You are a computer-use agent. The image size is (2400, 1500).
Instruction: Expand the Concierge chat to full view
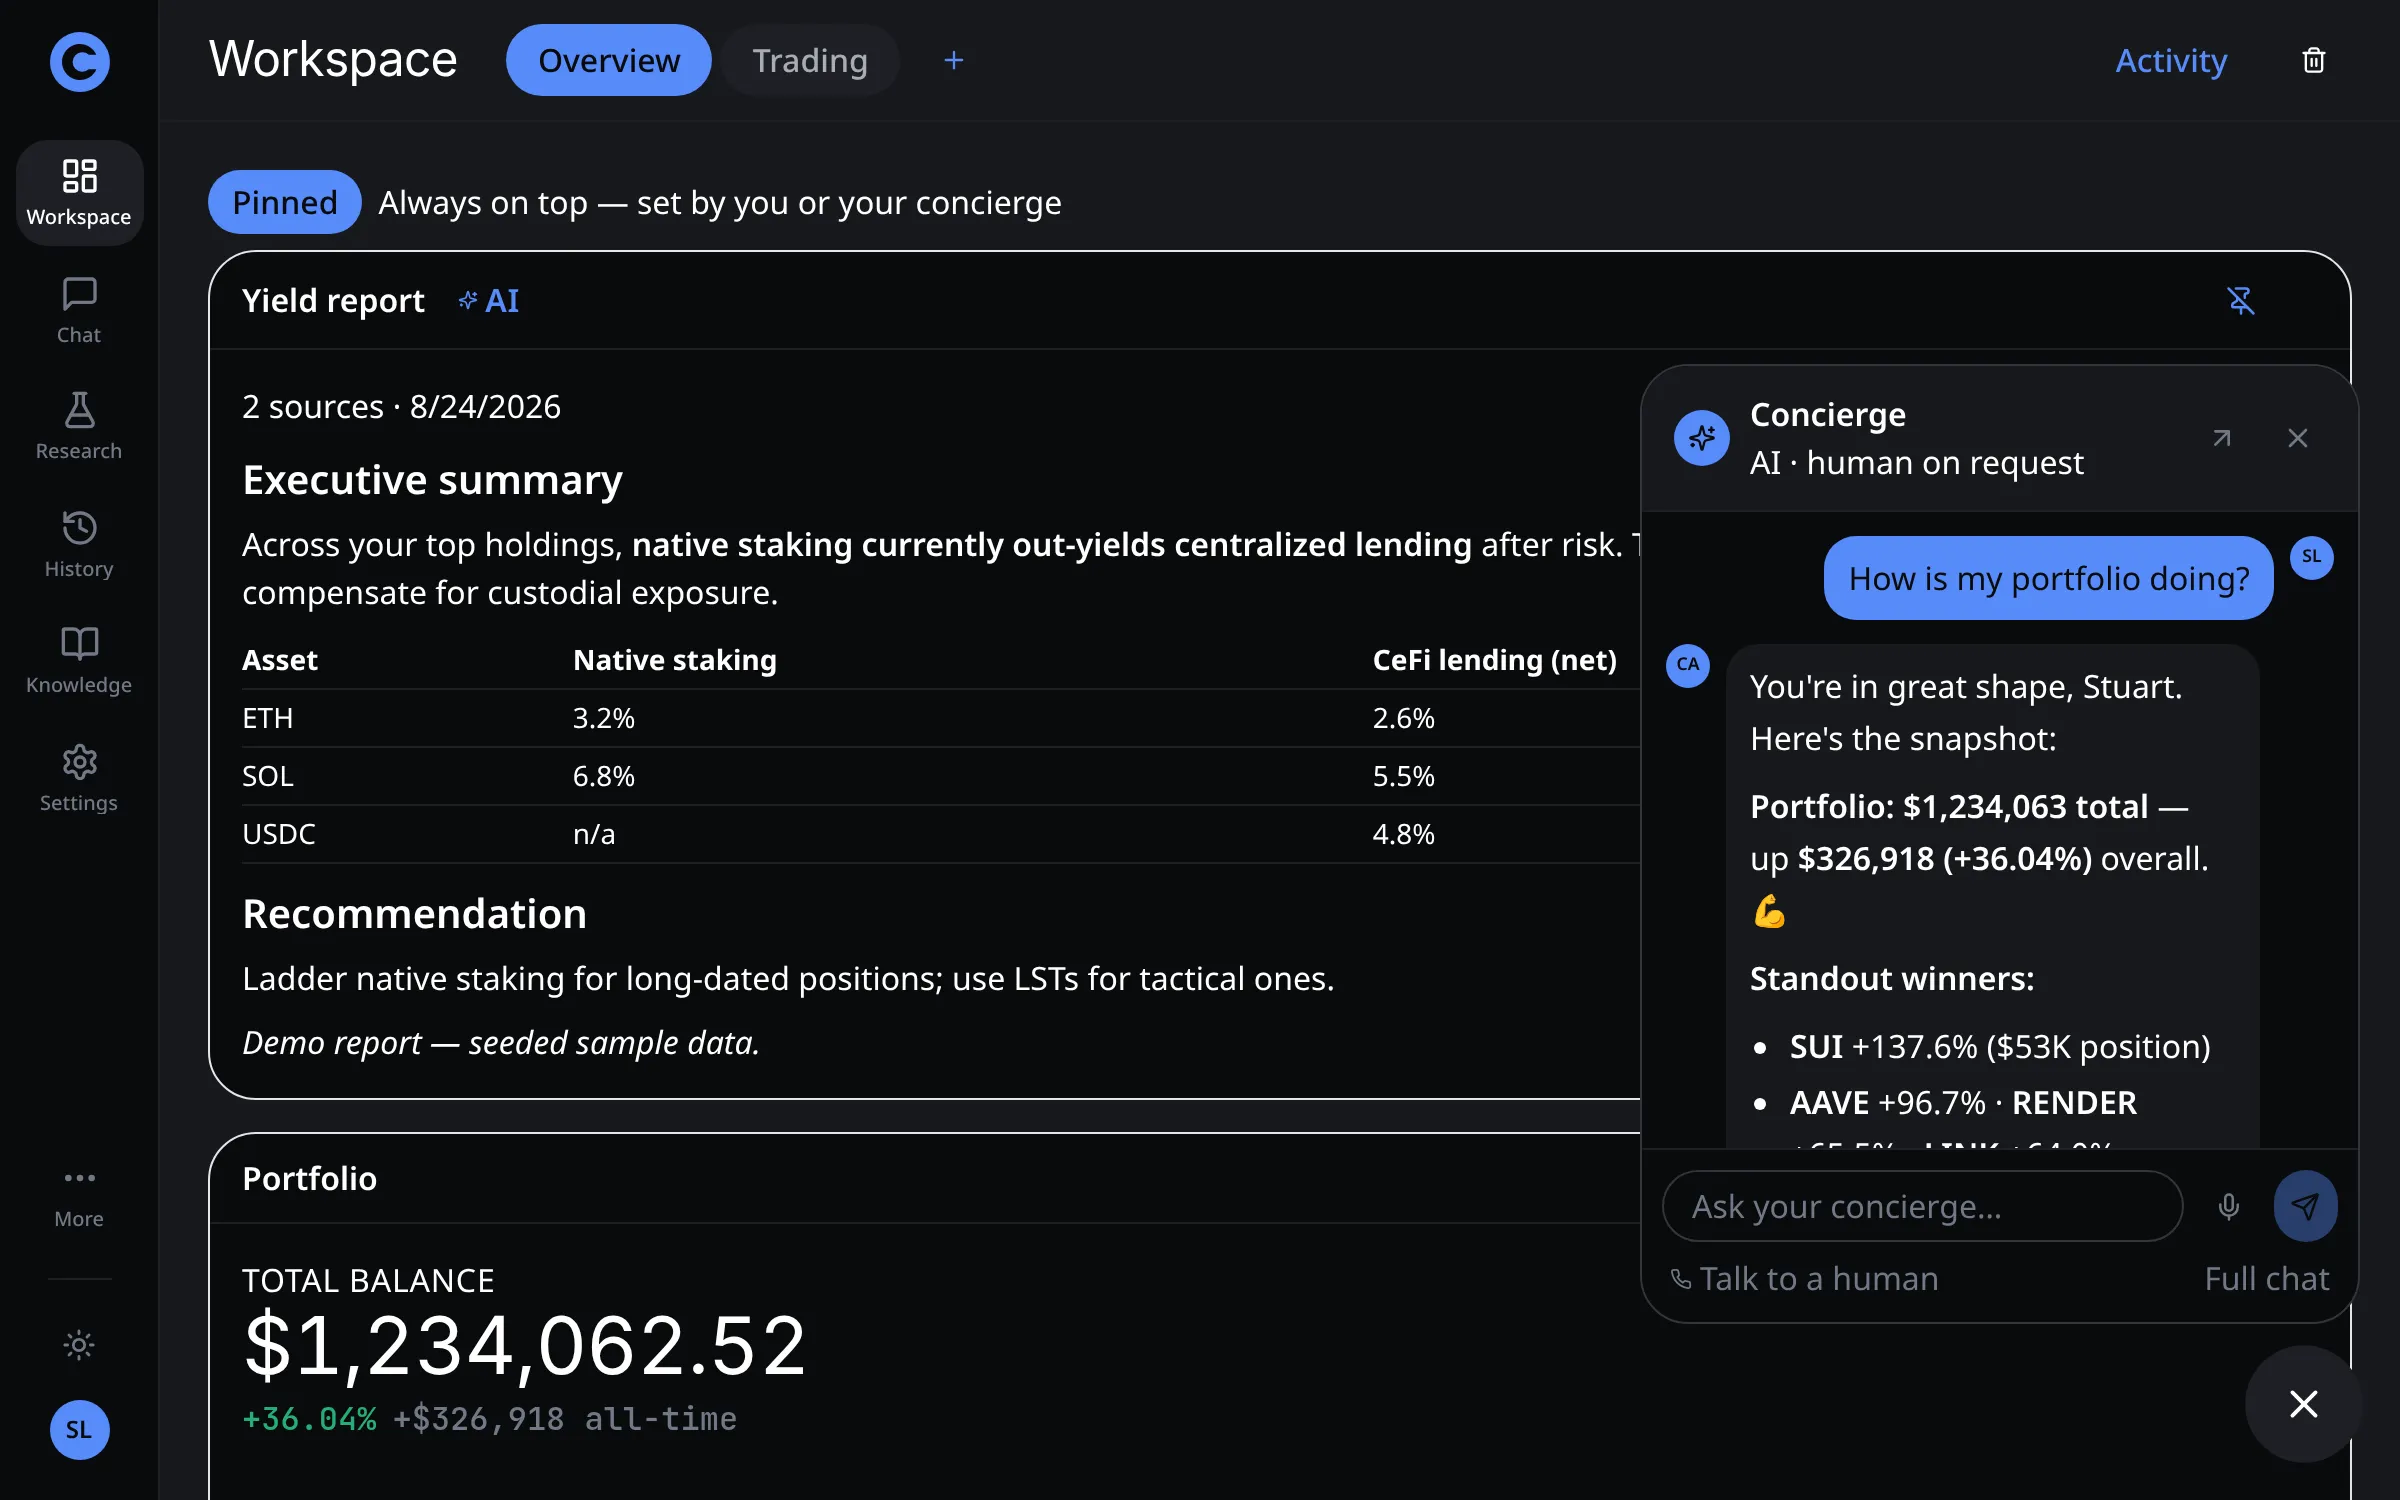[x=2222, y=438]
